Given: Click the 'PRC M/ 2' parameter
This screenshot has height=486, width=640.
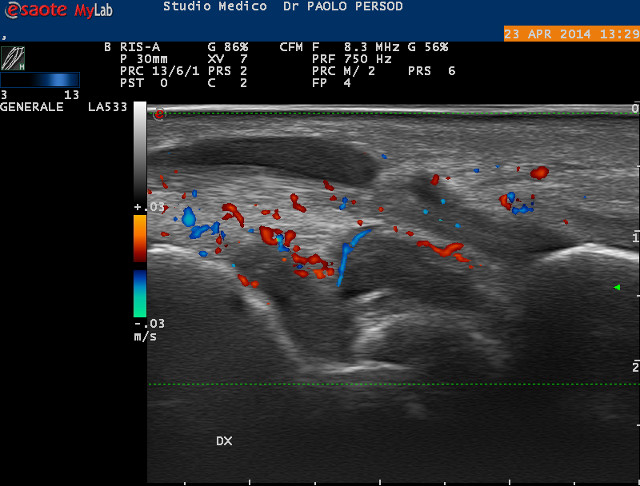Looking at the screenshot, I should (x=344, y=71).
